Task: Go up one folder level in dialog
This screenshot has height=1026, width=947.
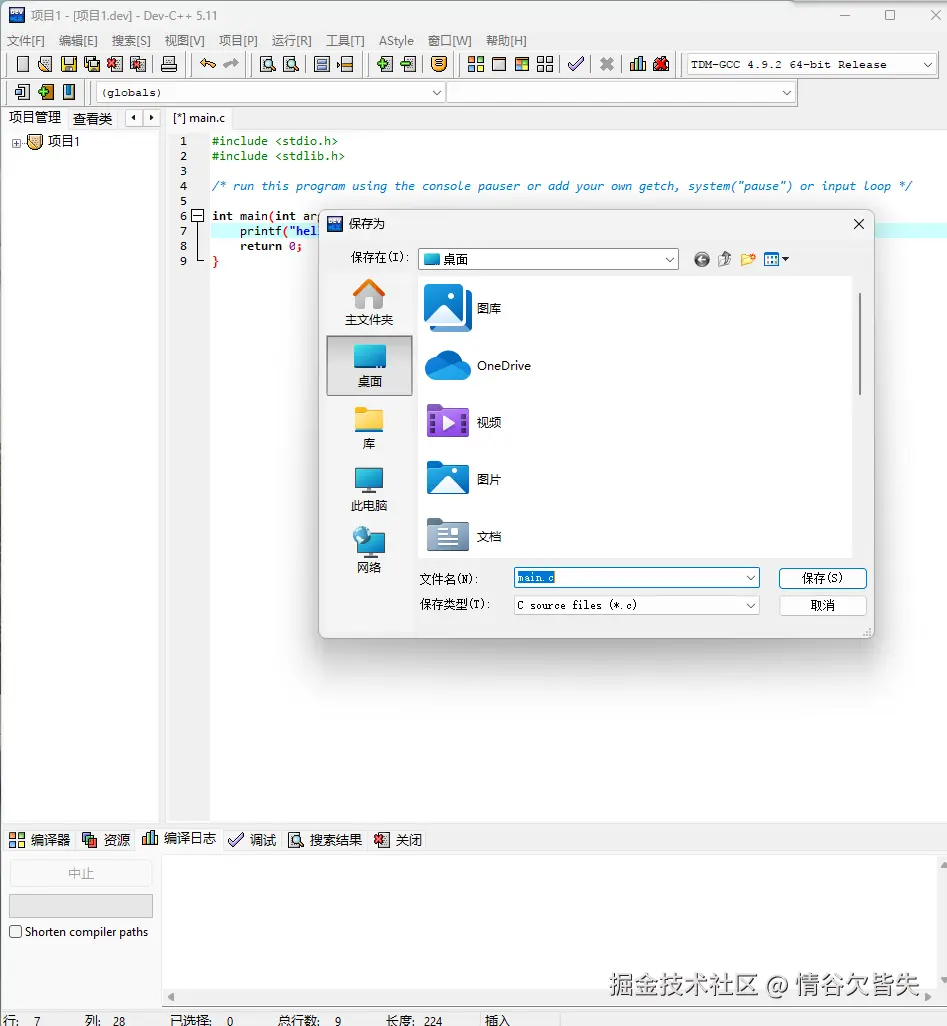Action: [724, 260]
